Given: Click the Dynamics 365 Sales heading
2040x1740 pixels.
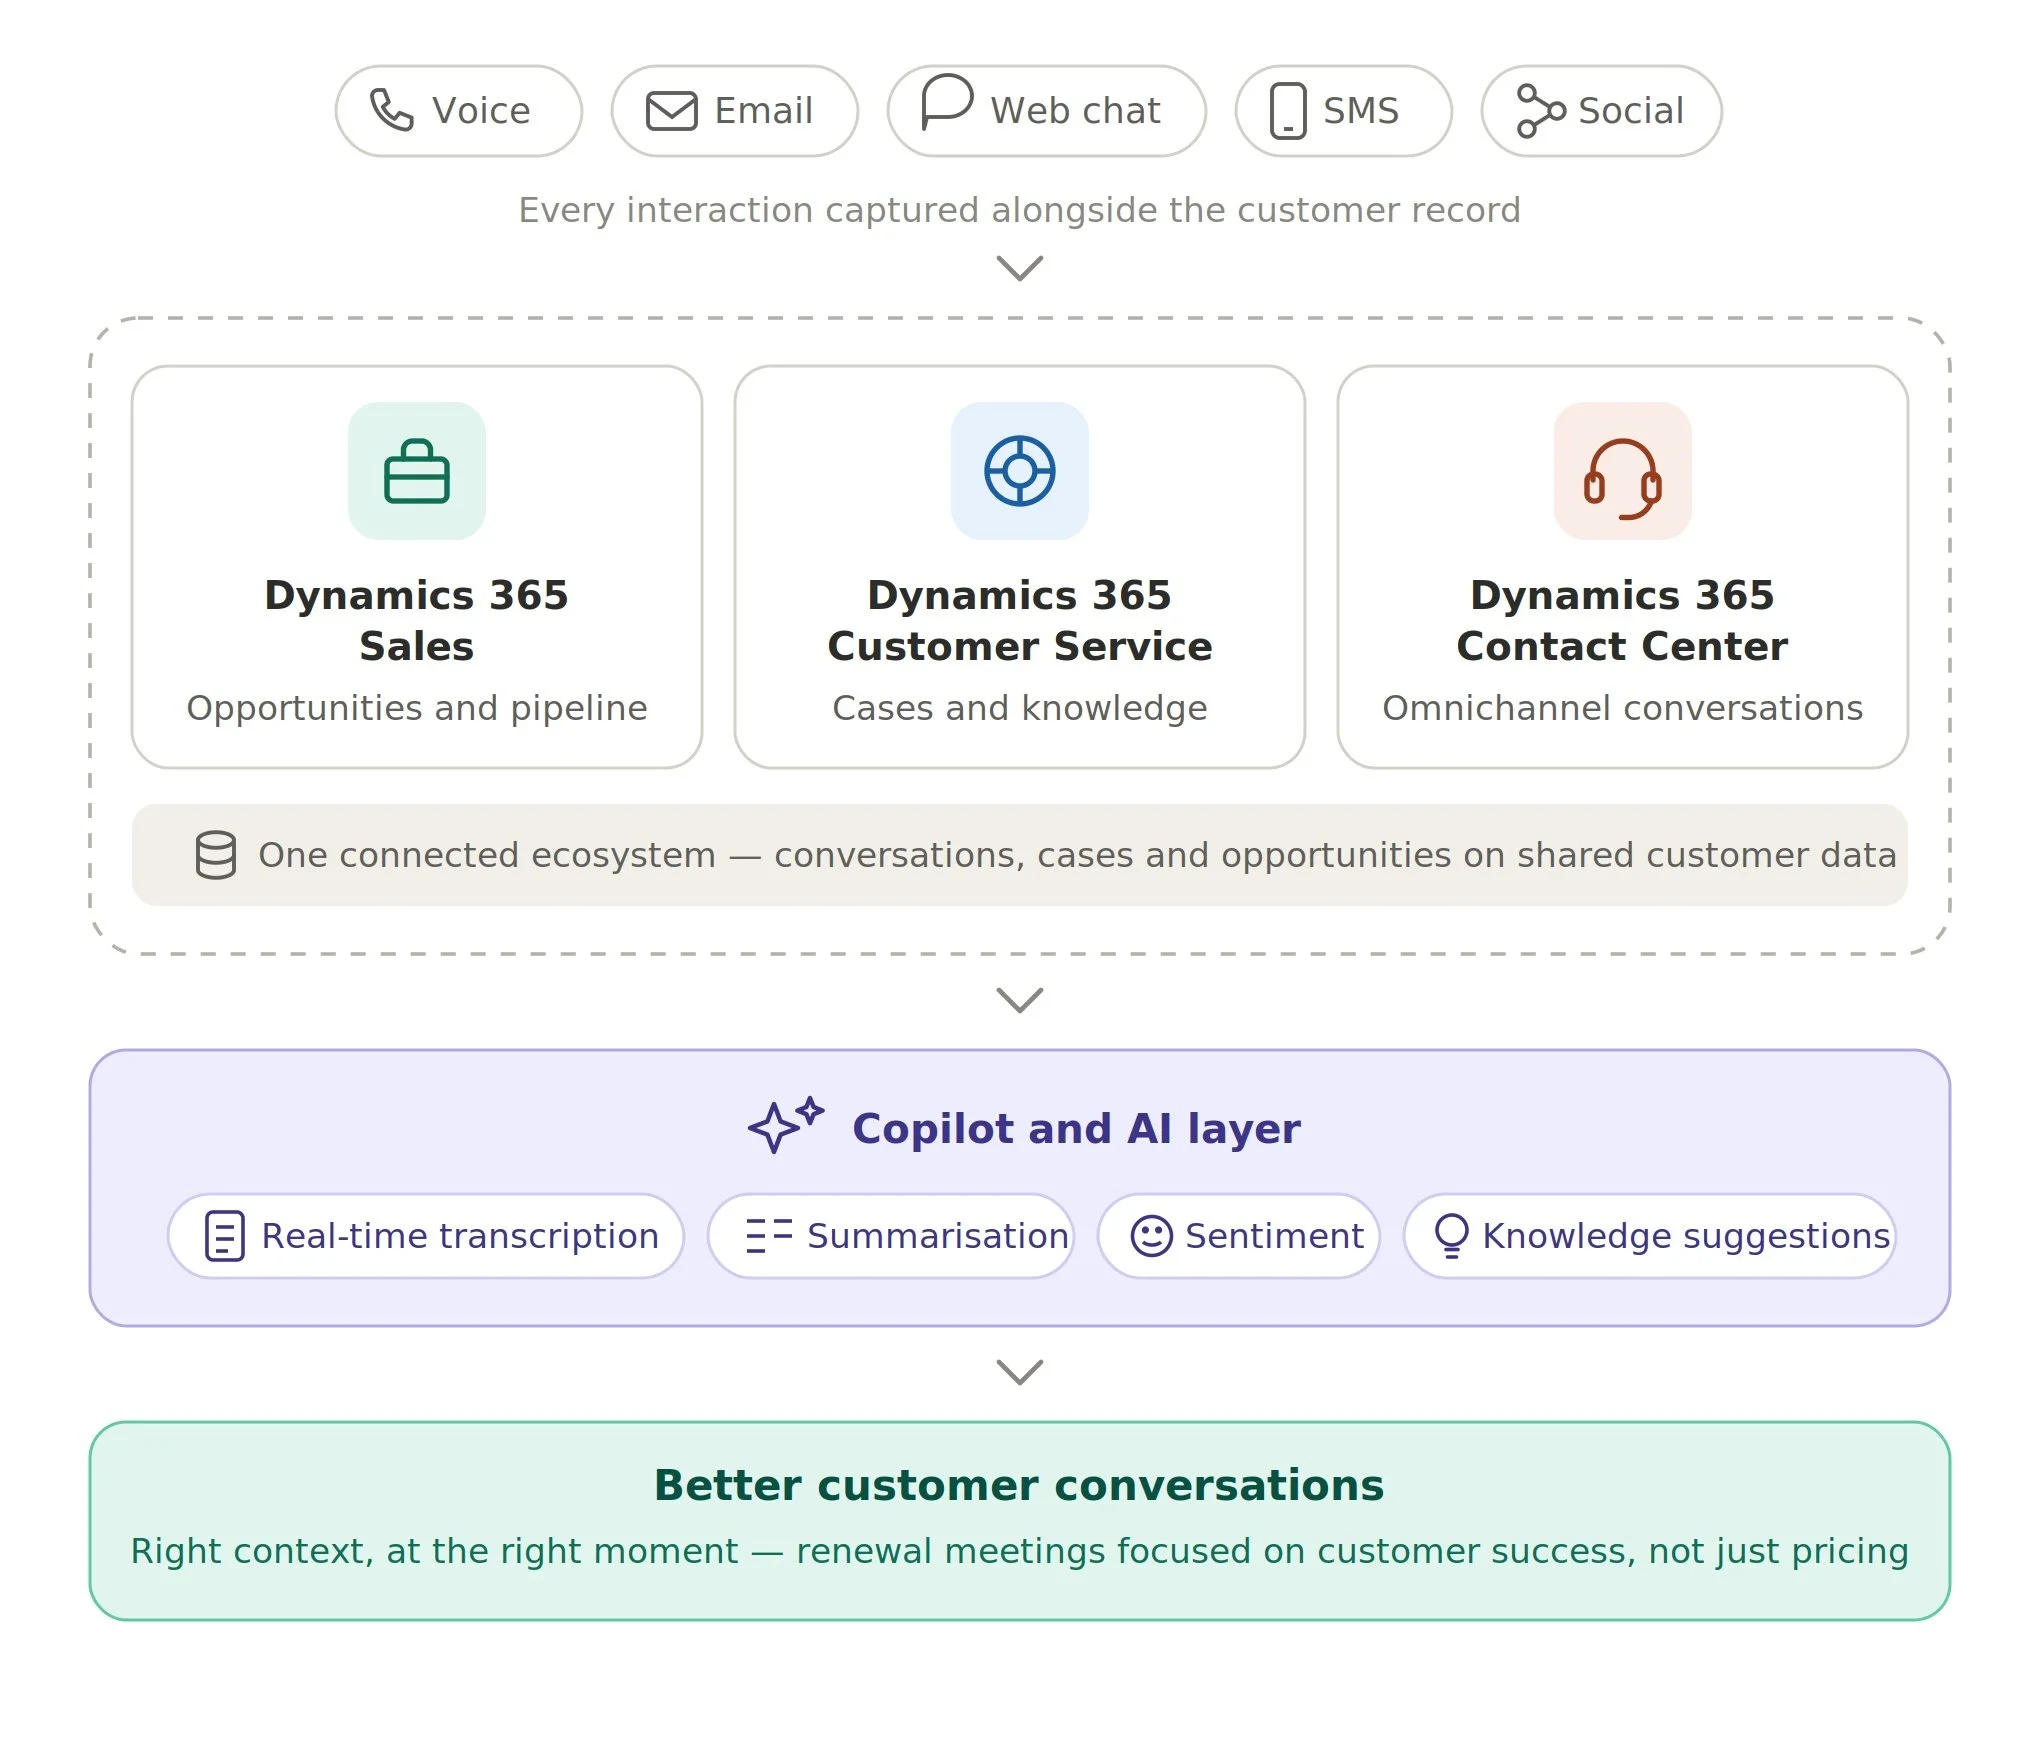Looking at the screenshot, I should point(417,620).
